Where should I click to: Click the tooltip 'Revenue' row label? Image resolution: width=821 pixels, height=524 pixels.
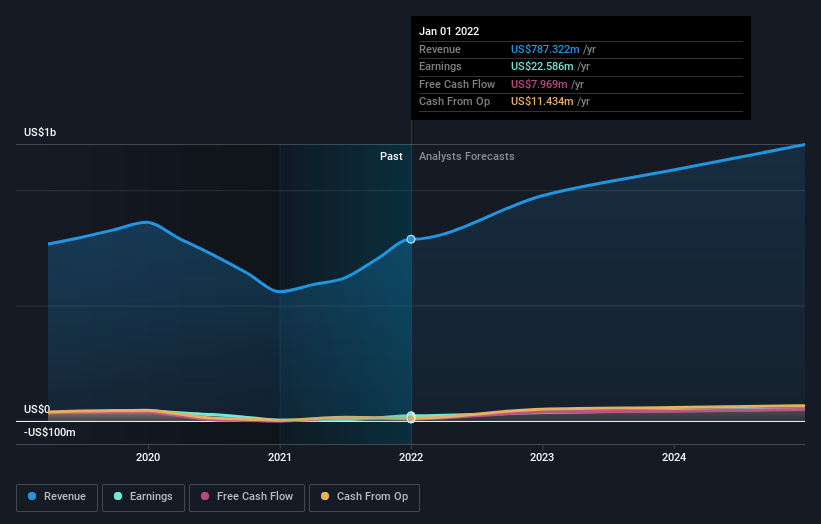tap(440, 49)
